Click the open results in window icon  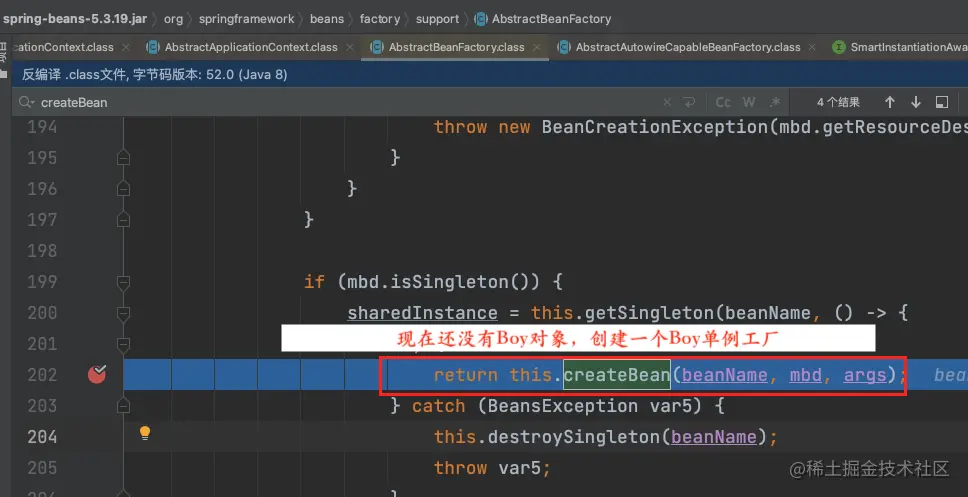941,102
